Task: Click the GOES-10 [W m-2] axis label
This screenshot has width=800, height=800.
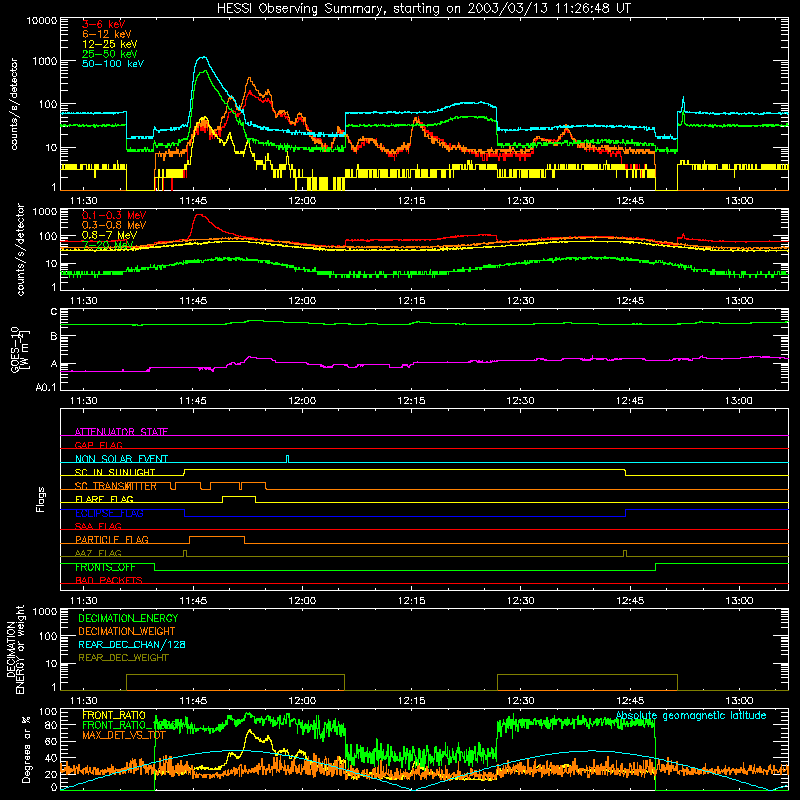Action: (x=20, y=349)
